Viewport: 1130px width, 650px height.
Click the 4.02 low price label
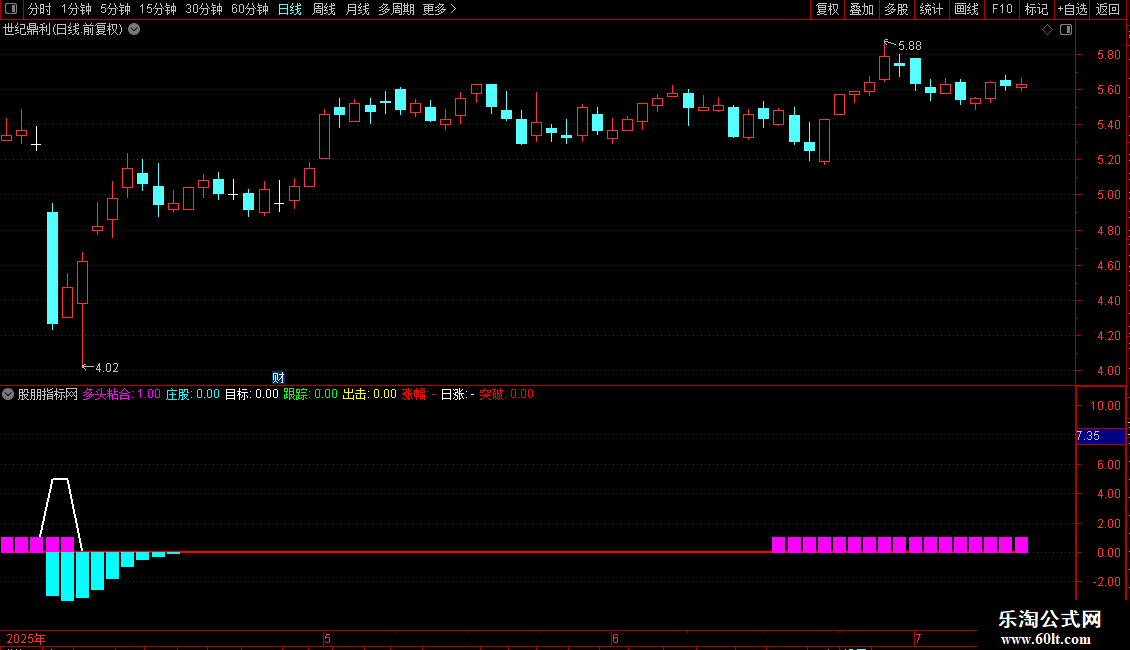(107, 368)
